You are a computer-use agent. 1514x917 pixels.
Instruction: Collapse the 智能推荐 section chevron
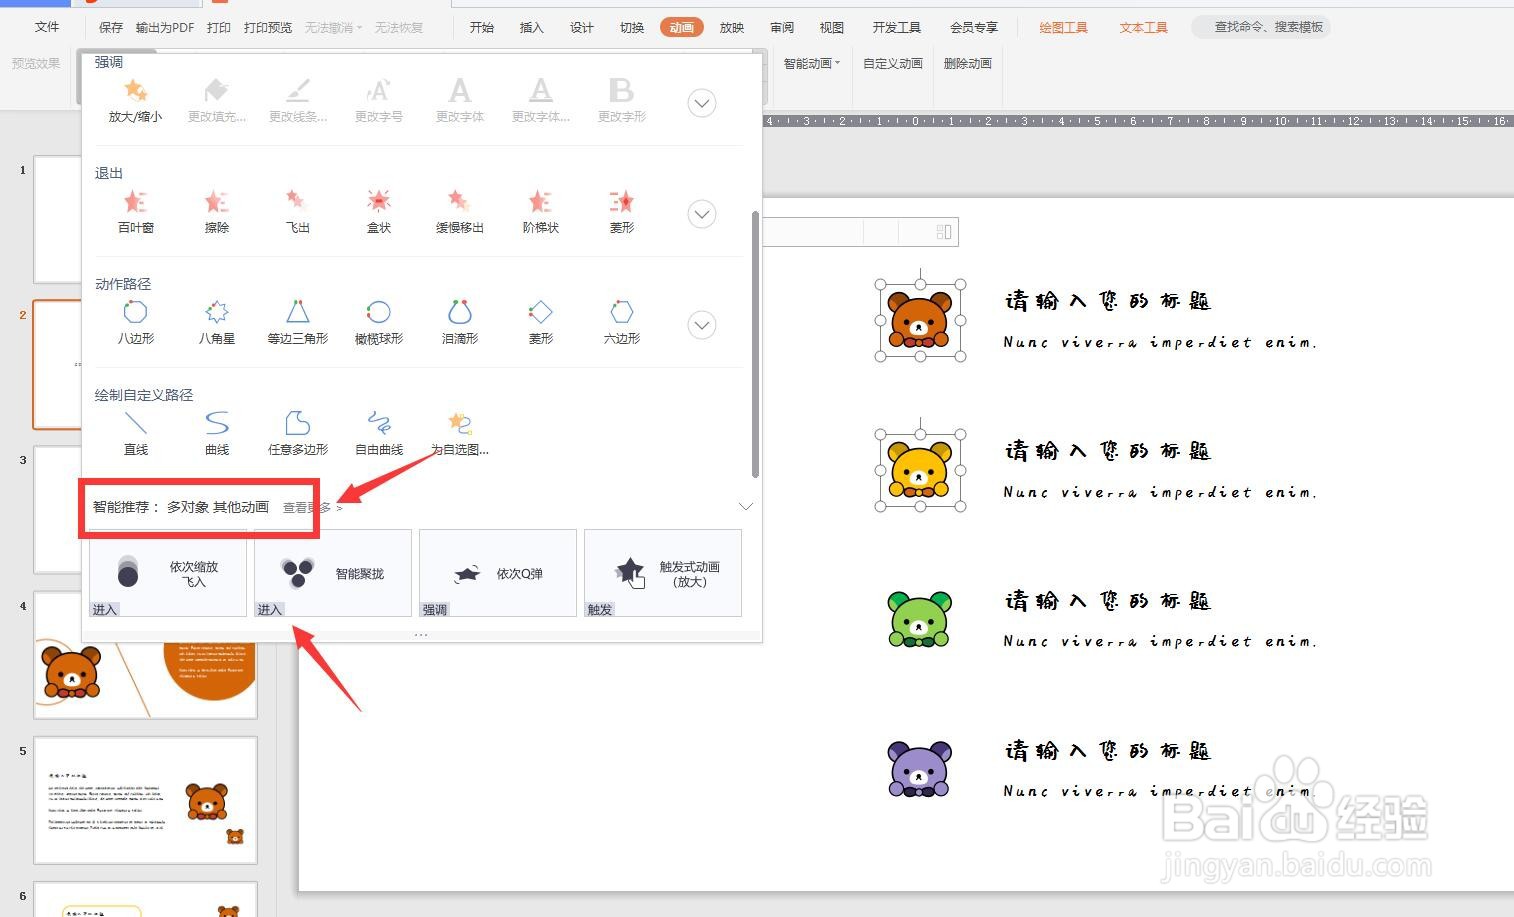tap(746, 506)
